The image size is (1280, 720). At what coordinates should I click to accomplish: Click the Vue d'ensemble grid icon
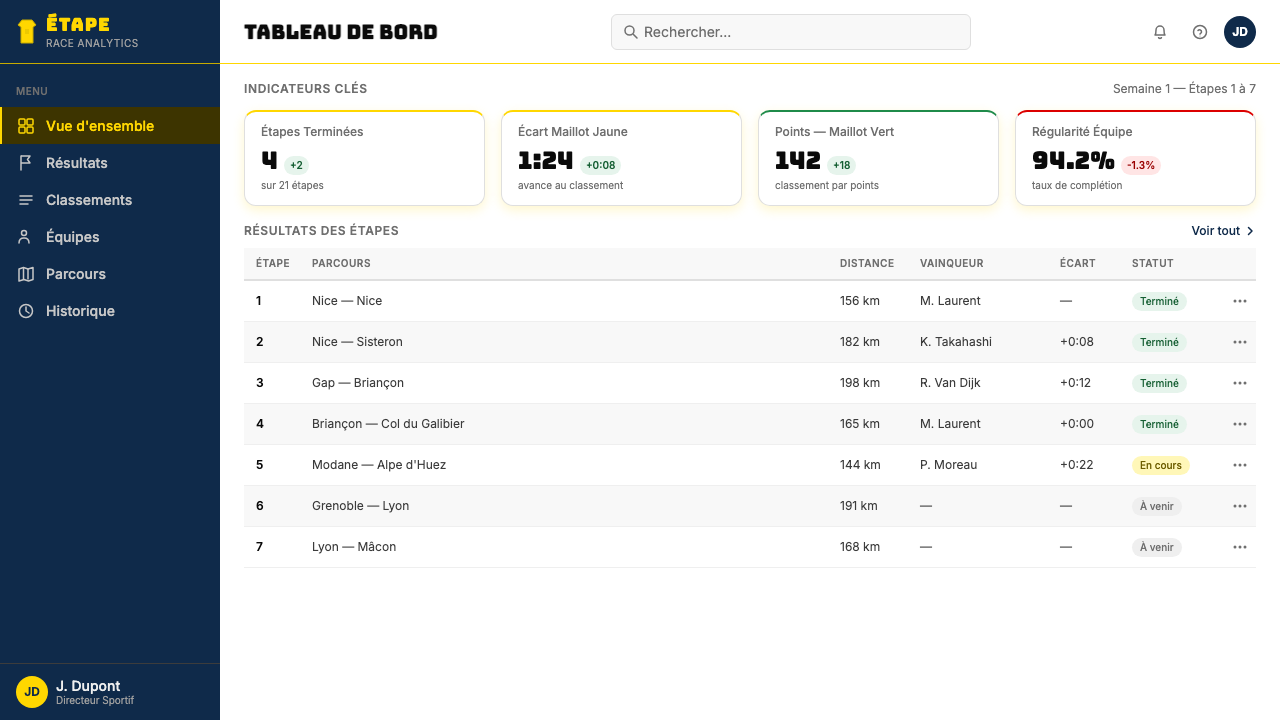(26, 126)
